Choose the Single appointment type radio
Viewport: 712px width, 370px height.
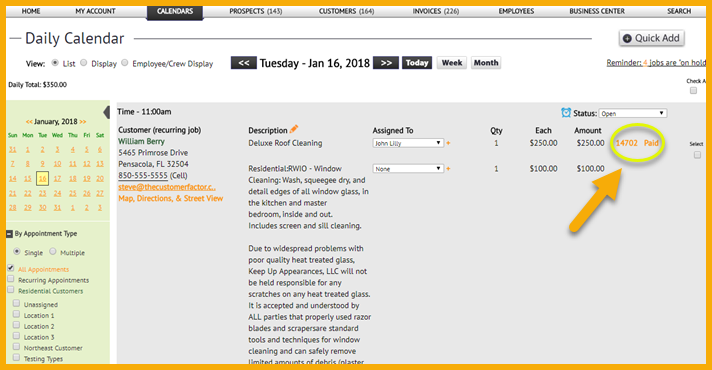(x=17, y=251)
